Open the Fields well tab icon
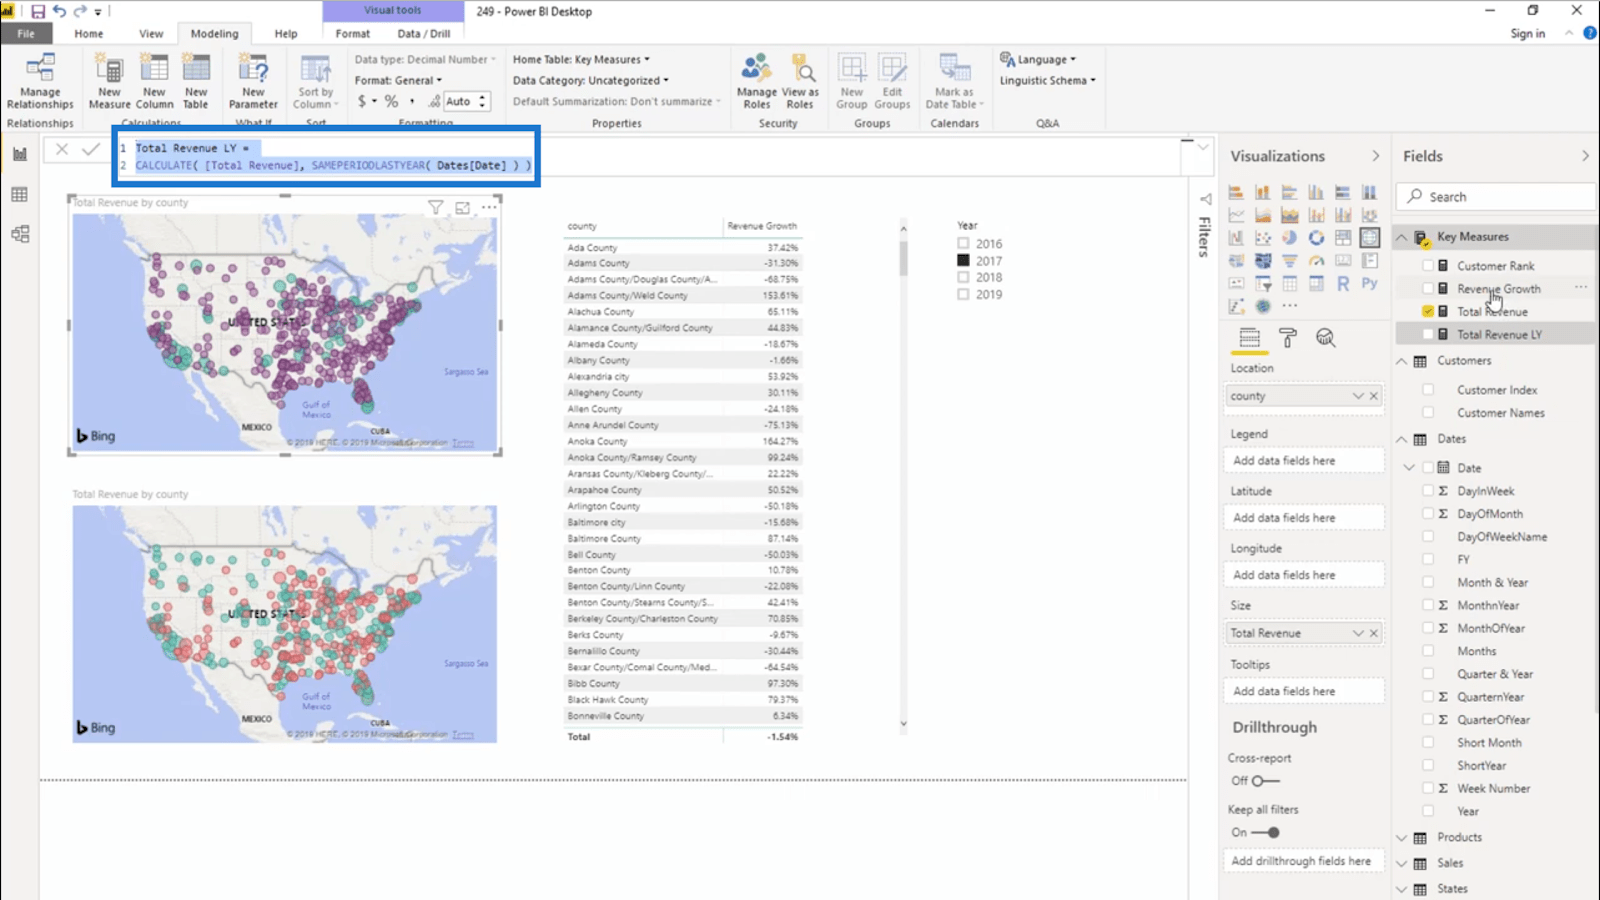This screenshot has width=1600, height=900. [x=1250, y=338]
